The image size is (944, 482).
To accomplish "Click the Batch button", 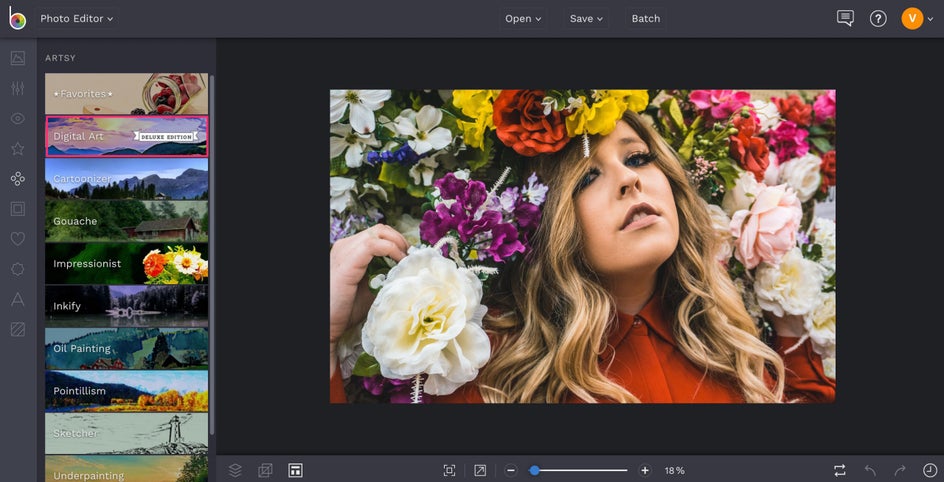I will tap(645, 18).
